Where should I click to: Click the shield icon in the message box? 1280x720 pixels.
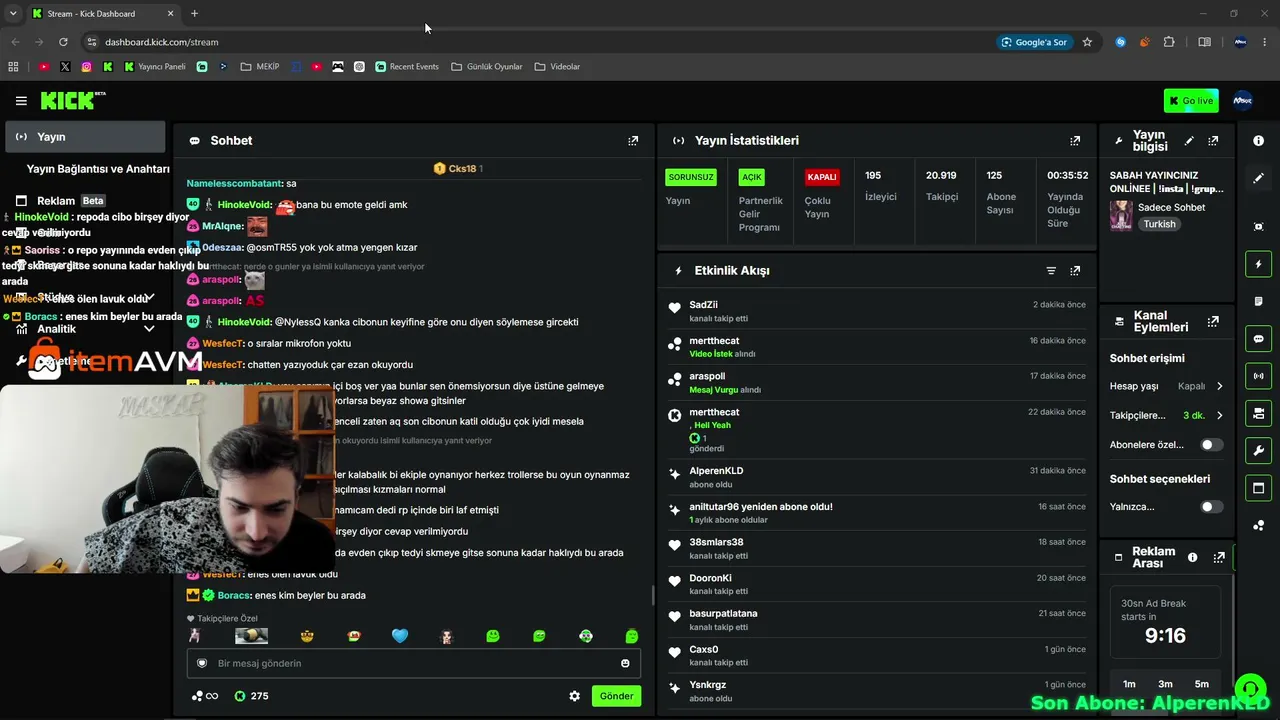pos(201,663)
